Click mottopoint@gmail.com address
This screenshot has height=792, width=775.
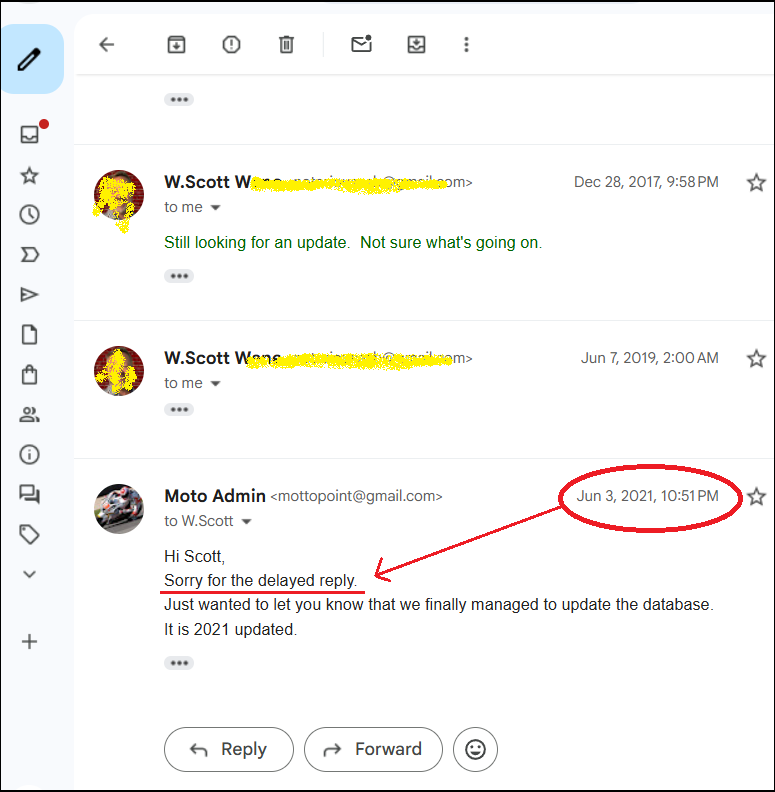click(357, 496)
